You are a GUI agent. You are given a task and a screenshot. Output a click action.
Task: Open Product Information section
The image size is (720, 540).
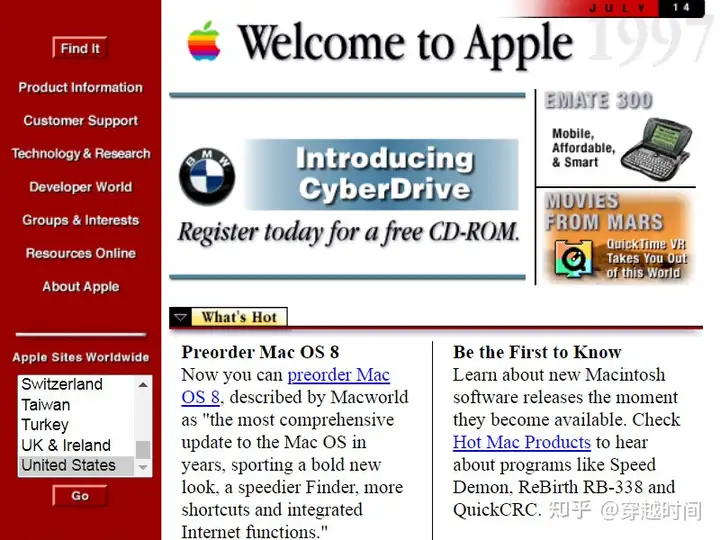point(81,87)
